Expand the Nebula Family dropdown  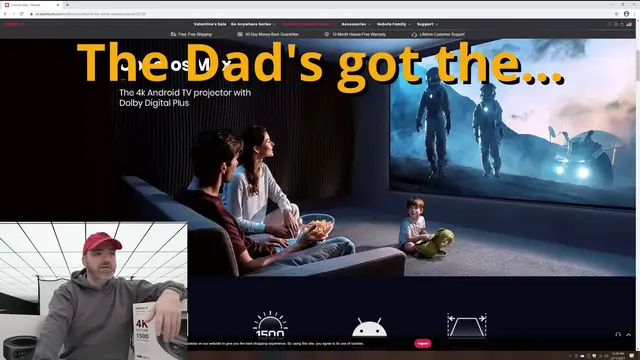click(394, 24)
